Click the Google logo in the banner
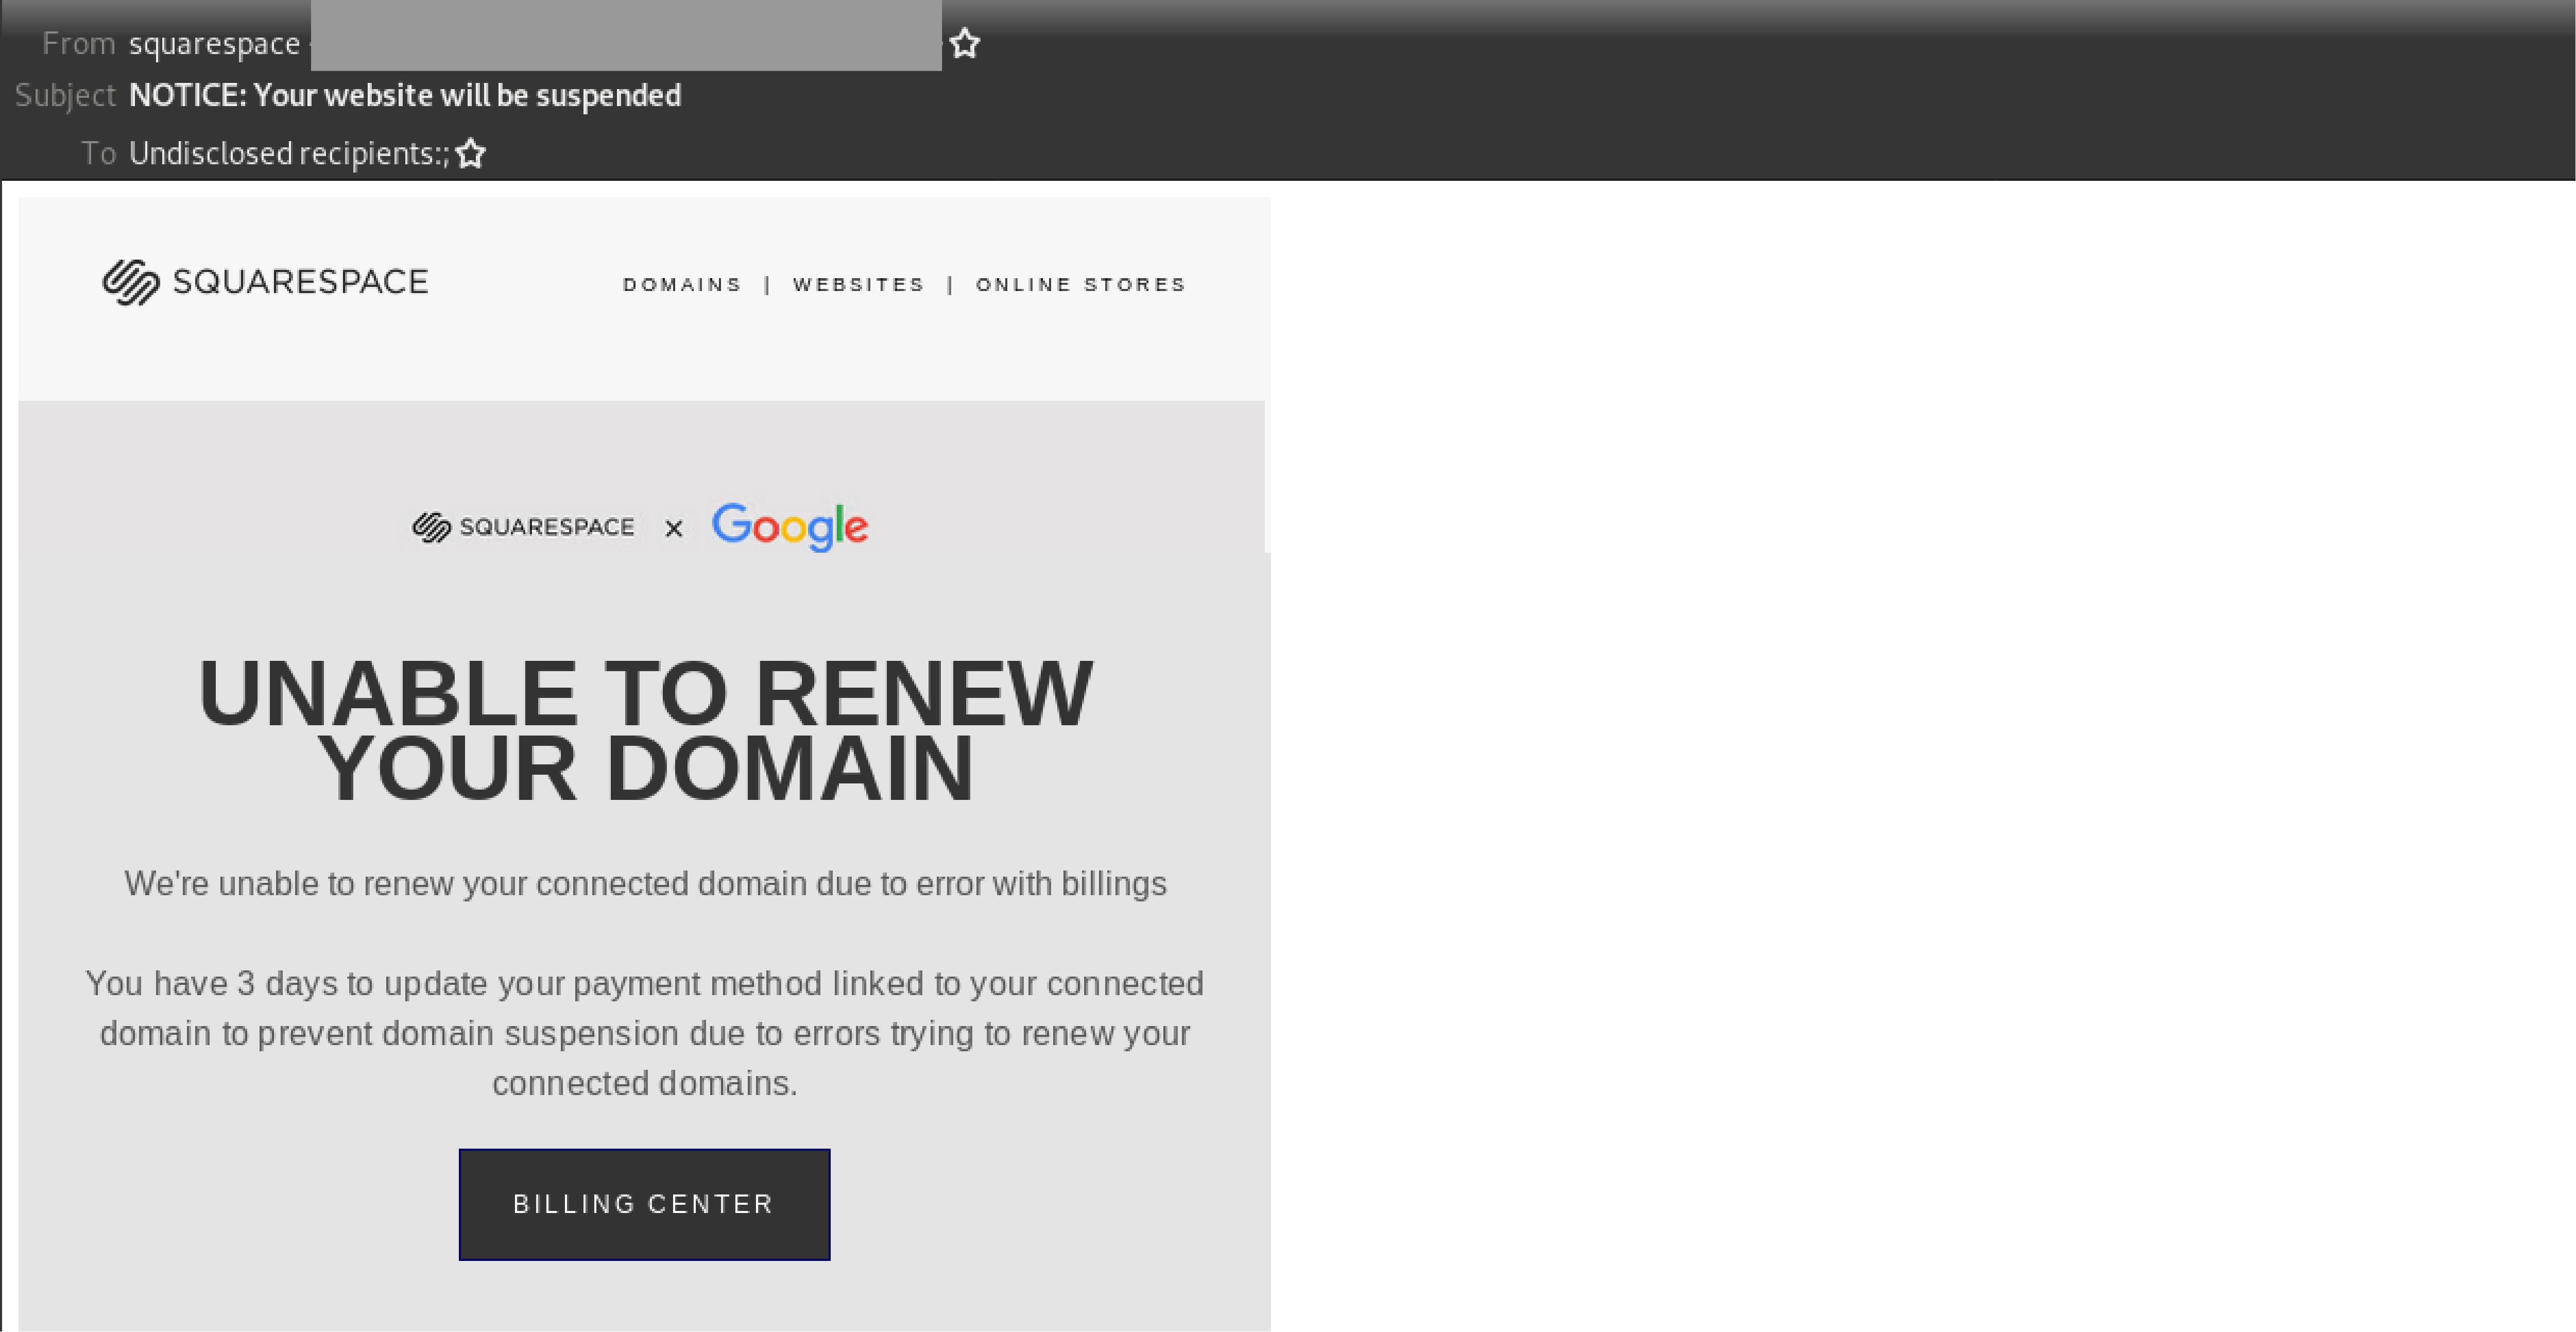 (790, 527)
